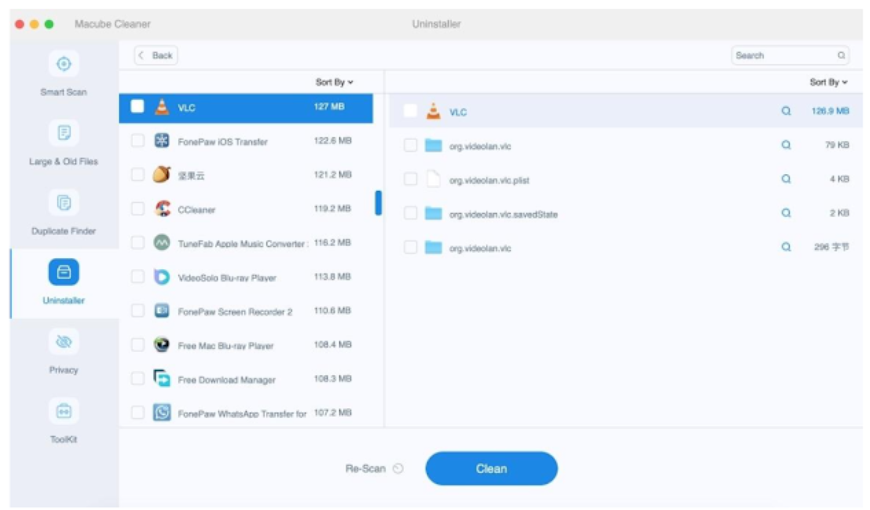The width and height of the screenshot is (870, 510).
Task: Tick the CCleaner checkbox
Action: coord(138,209)
